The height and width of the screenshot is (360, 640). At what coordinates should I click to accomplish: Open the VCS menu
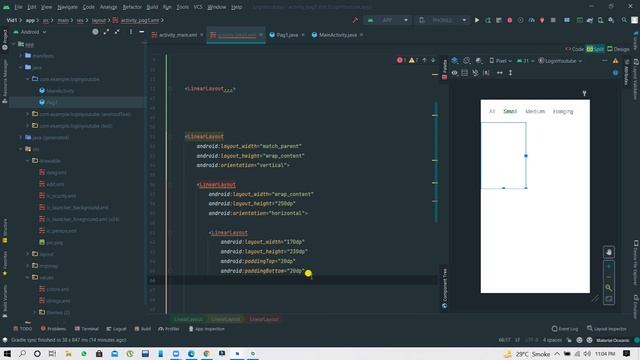click(198, 7)
